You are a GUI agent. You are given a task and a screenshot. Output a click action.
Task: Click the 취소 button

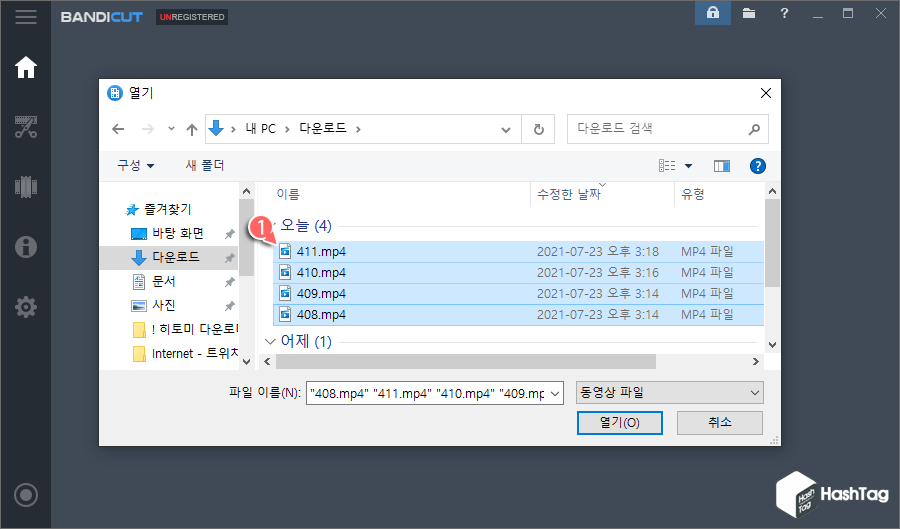point(720,423)
